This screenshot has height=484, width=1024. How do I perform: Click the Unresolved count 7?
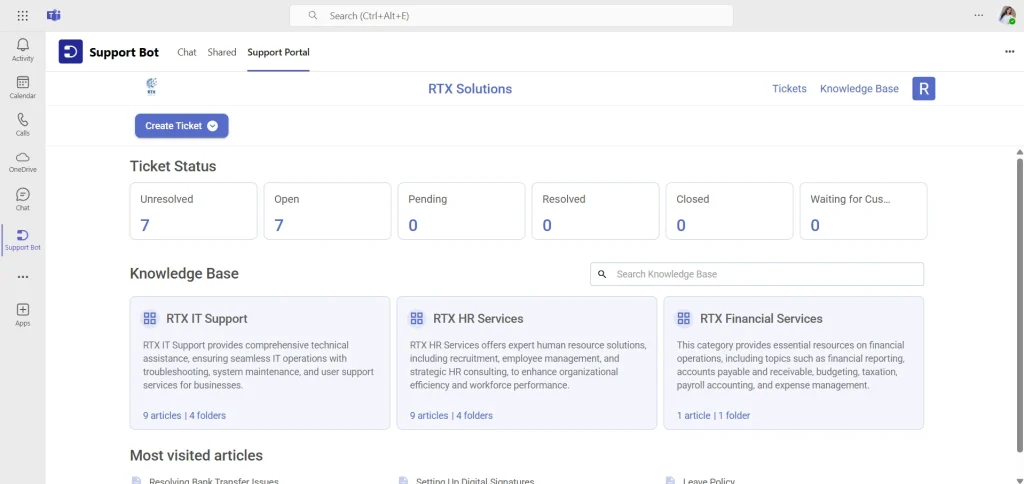point(145,225)
